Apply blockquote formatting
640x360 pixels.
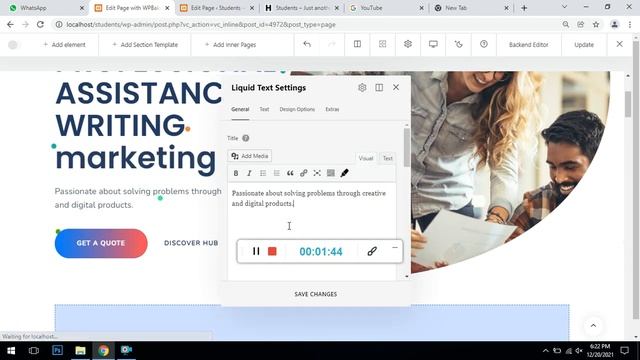tap(290, 173)
